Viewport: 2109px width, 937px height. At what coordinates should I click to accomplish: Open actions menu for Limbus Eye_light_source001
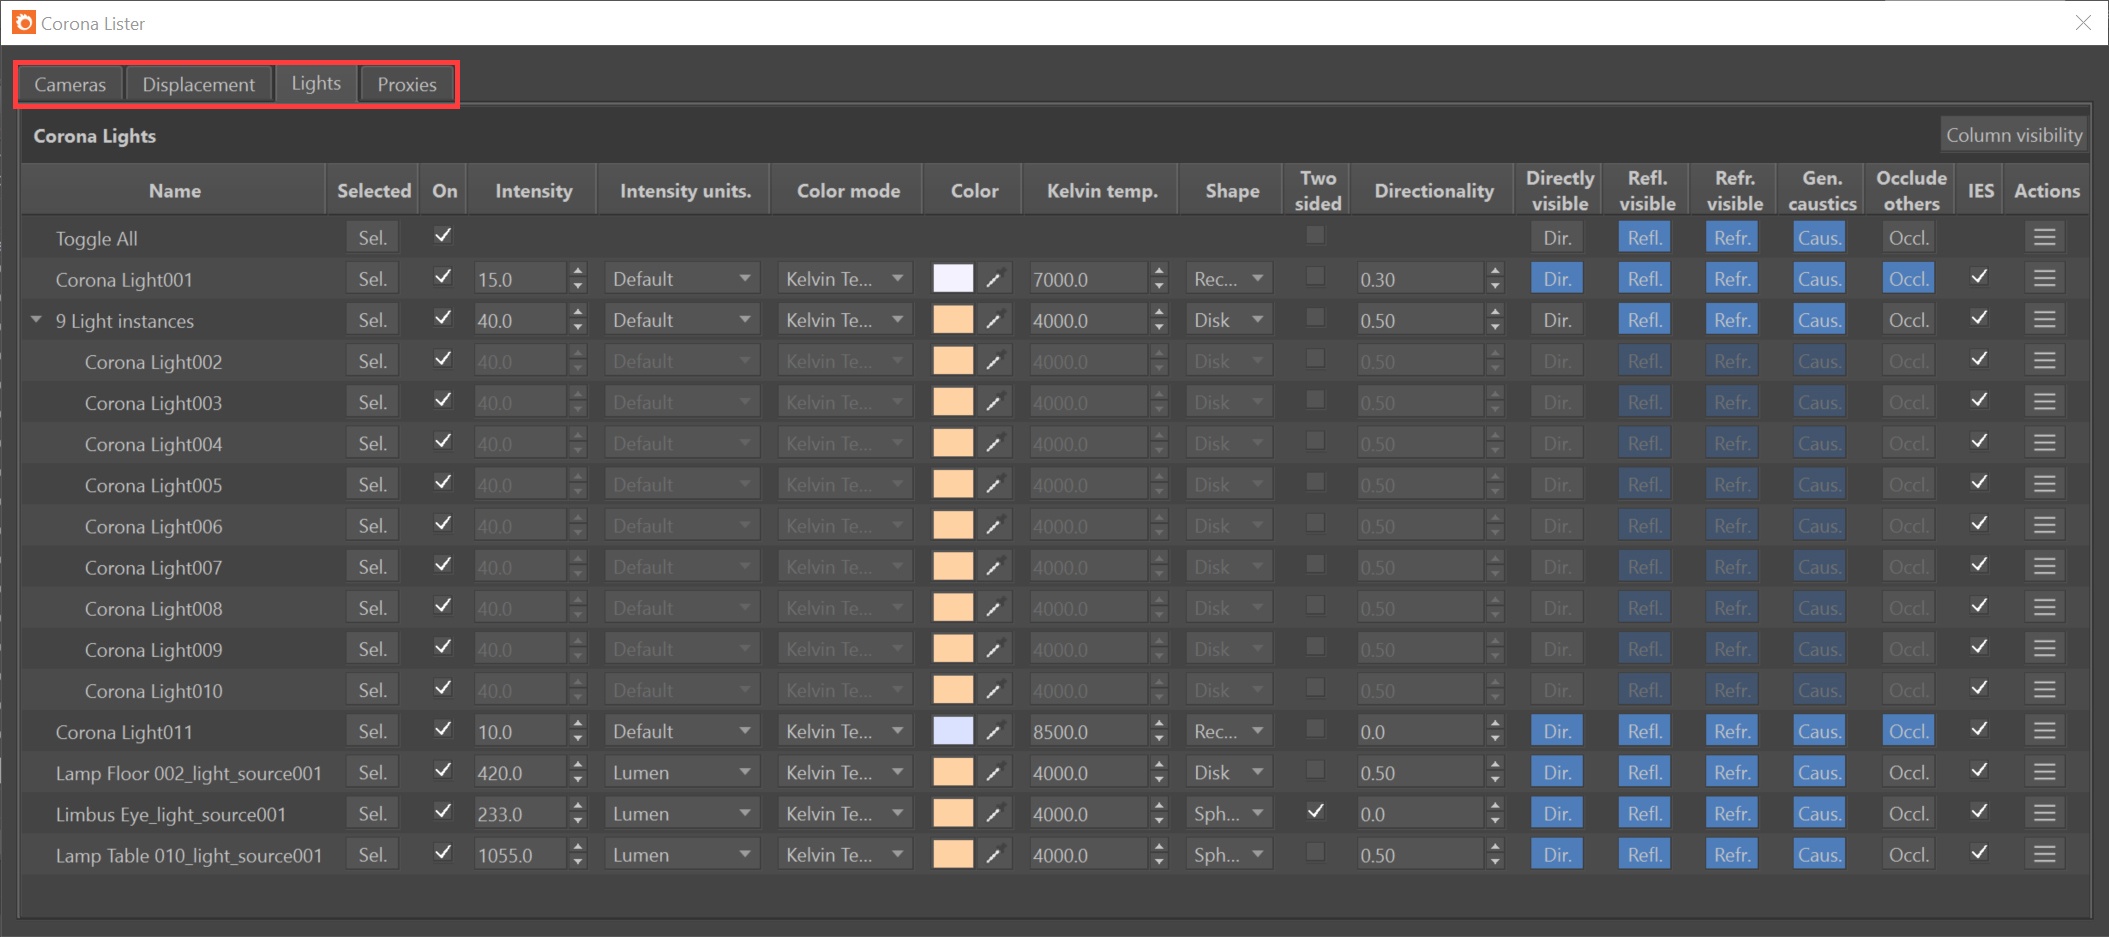[x=2044, y=814]
